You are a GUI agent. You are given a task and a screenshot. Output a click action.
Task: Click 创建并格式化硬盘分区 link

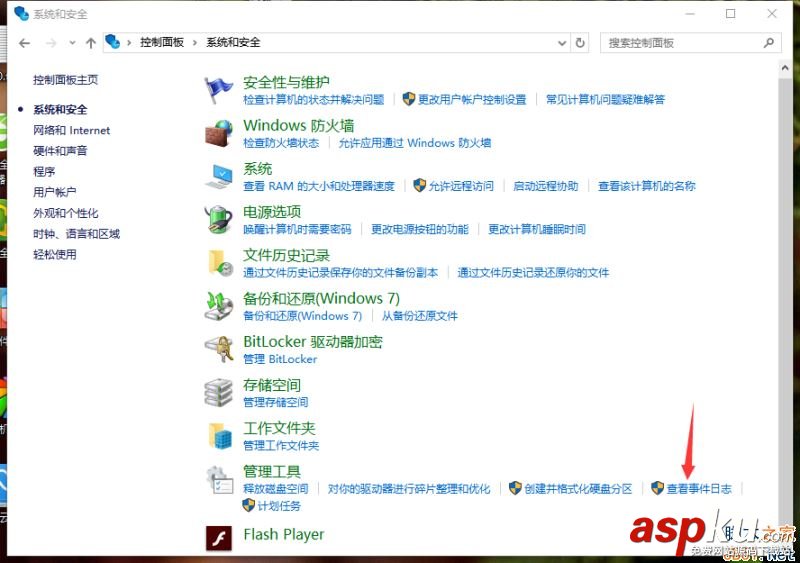(x=578, y=488)
